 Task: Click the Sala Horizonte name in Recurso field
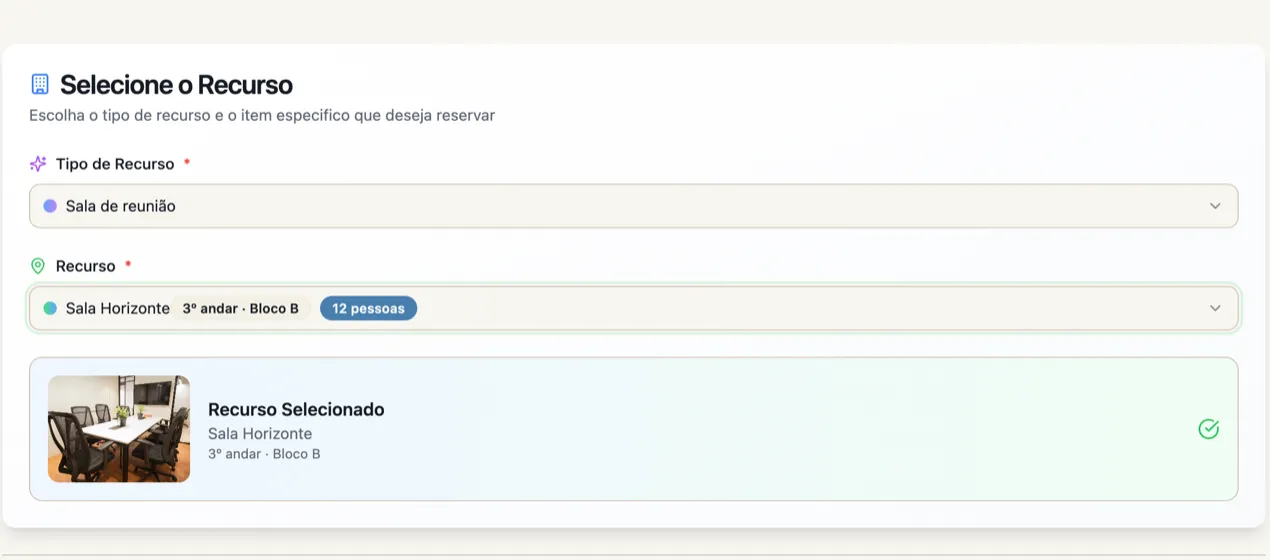118,308
